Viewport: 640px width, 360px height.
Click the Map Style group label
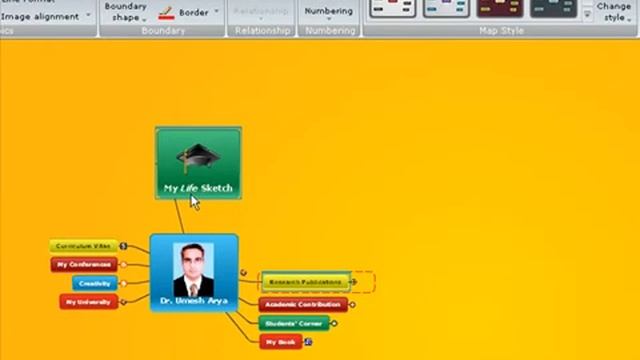tap(501, 31)
